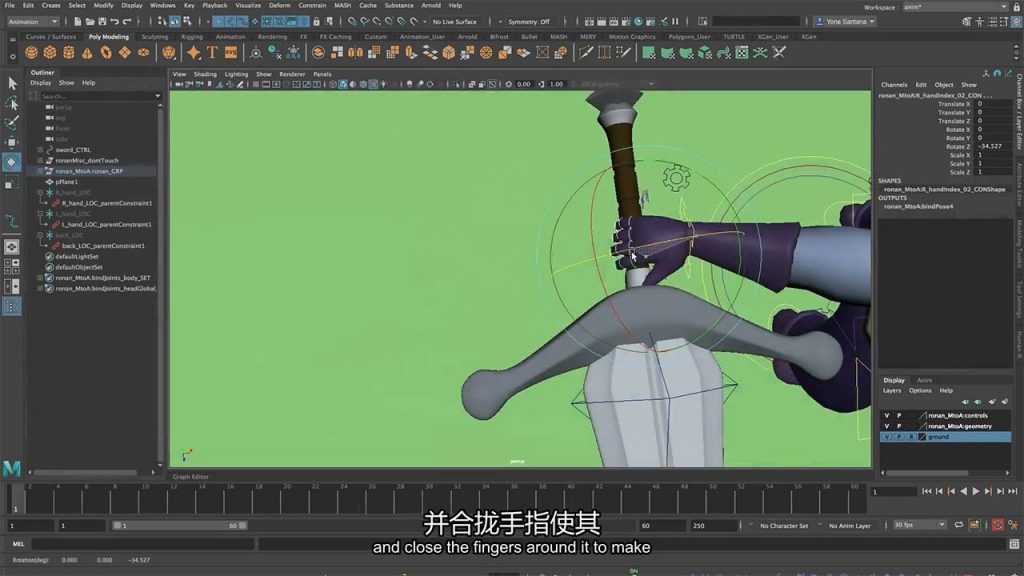Click the Loop playback icon

click(959, 525)
